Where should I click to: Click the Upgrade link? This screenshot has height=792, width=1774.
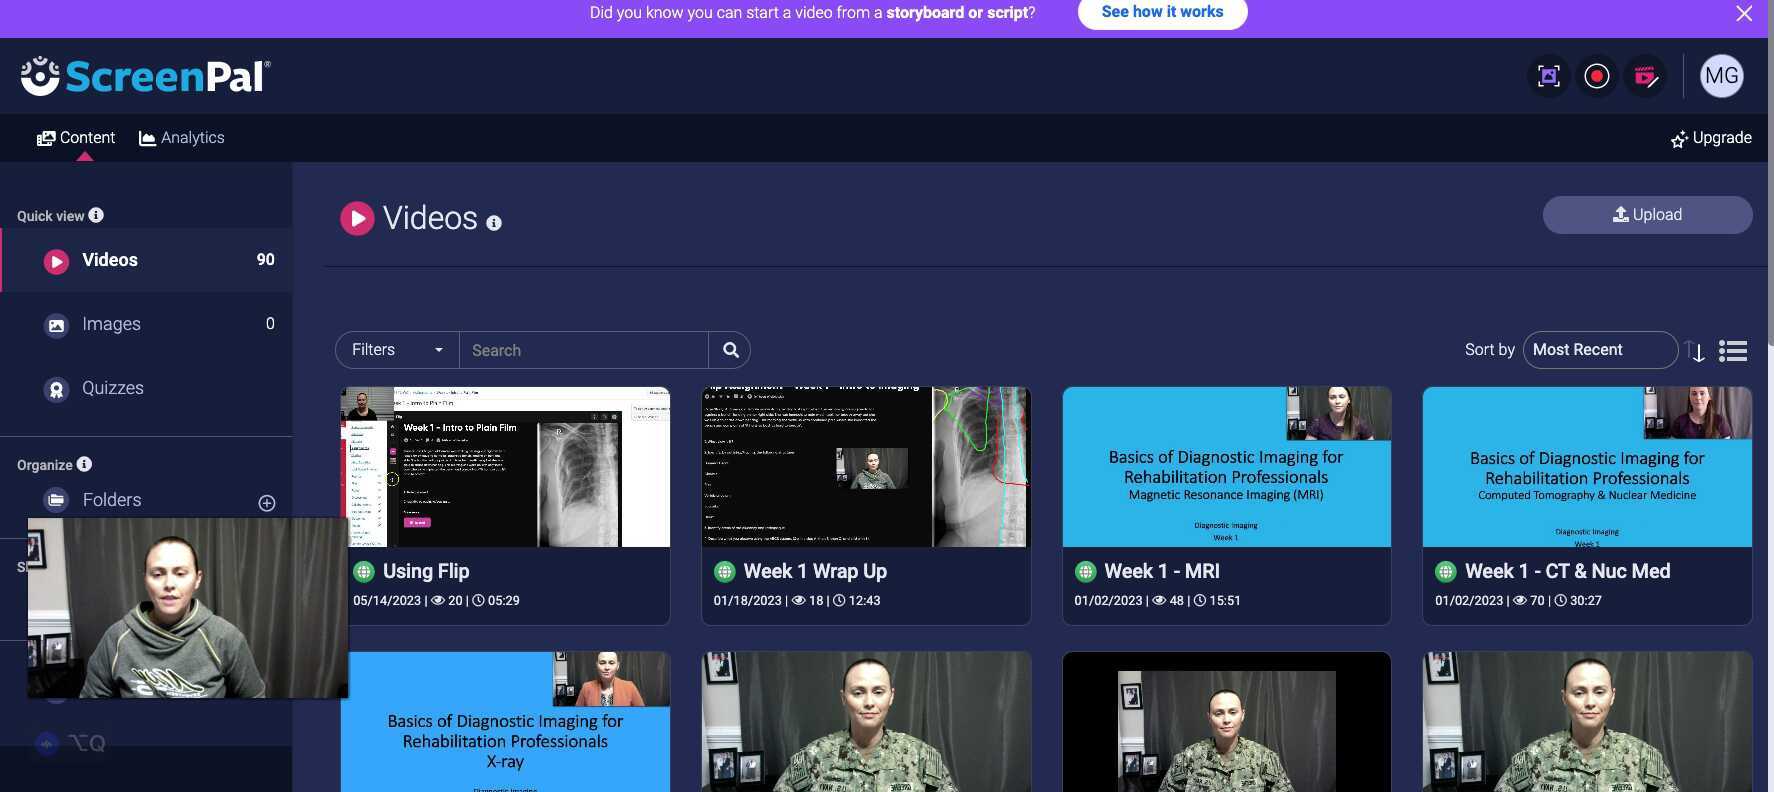tap(1711, 138)
